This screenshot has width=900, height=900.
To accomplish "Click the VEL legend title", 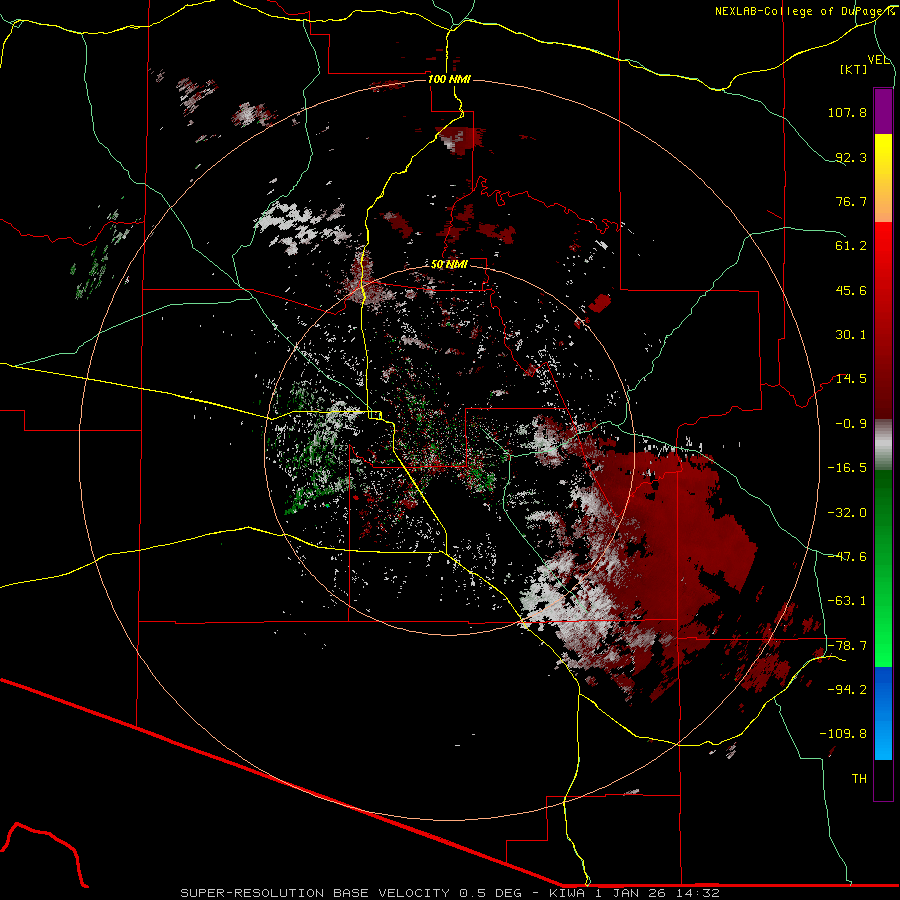I will [878, 60].
